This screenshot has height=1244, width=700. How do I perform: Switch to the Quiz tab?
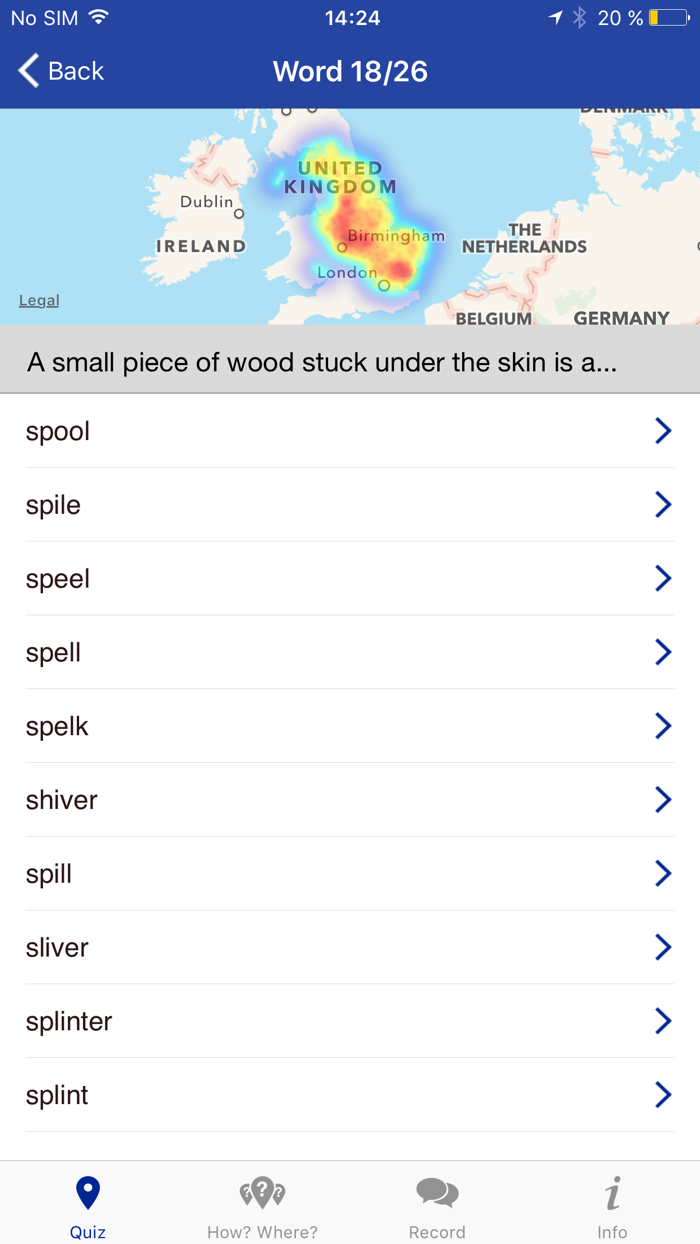tap(87, 1203)
